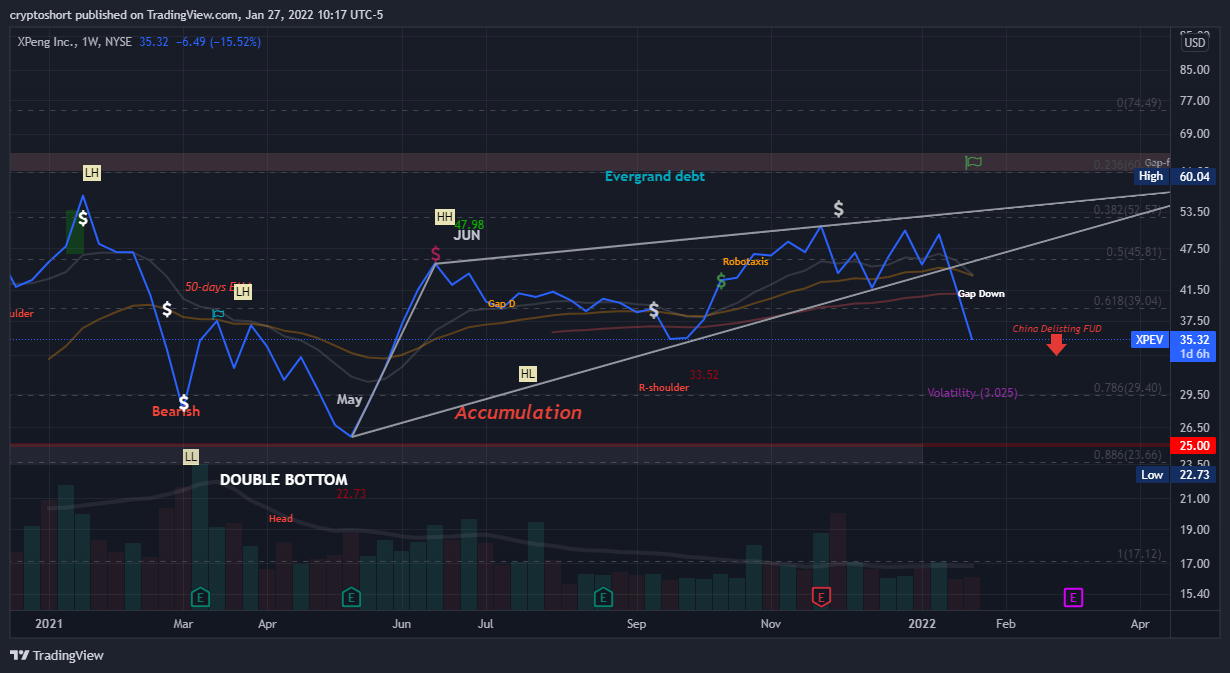Click the green earnings E marker above Mar
Screen dimensions: 1230x673
pos(200,597)
